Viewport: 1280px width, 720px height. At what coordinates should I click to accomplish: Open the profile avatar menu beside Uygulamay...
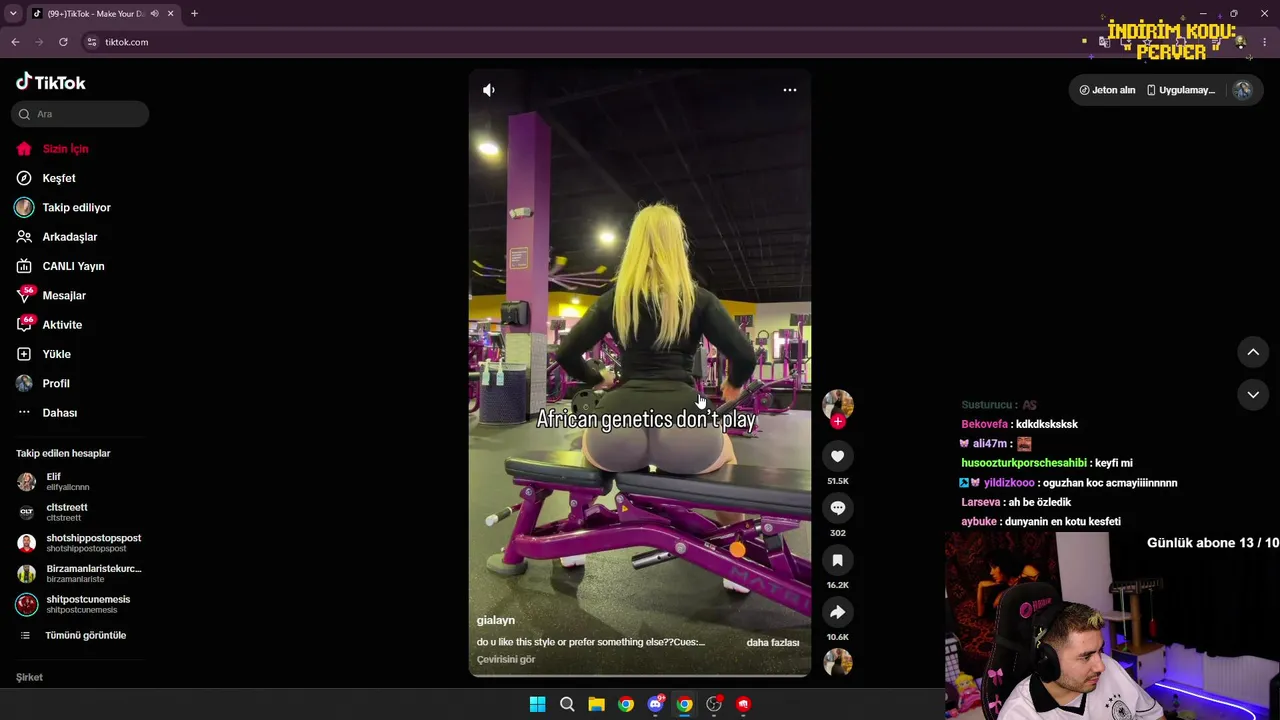pyautogui.click(x=1242, y=90)
